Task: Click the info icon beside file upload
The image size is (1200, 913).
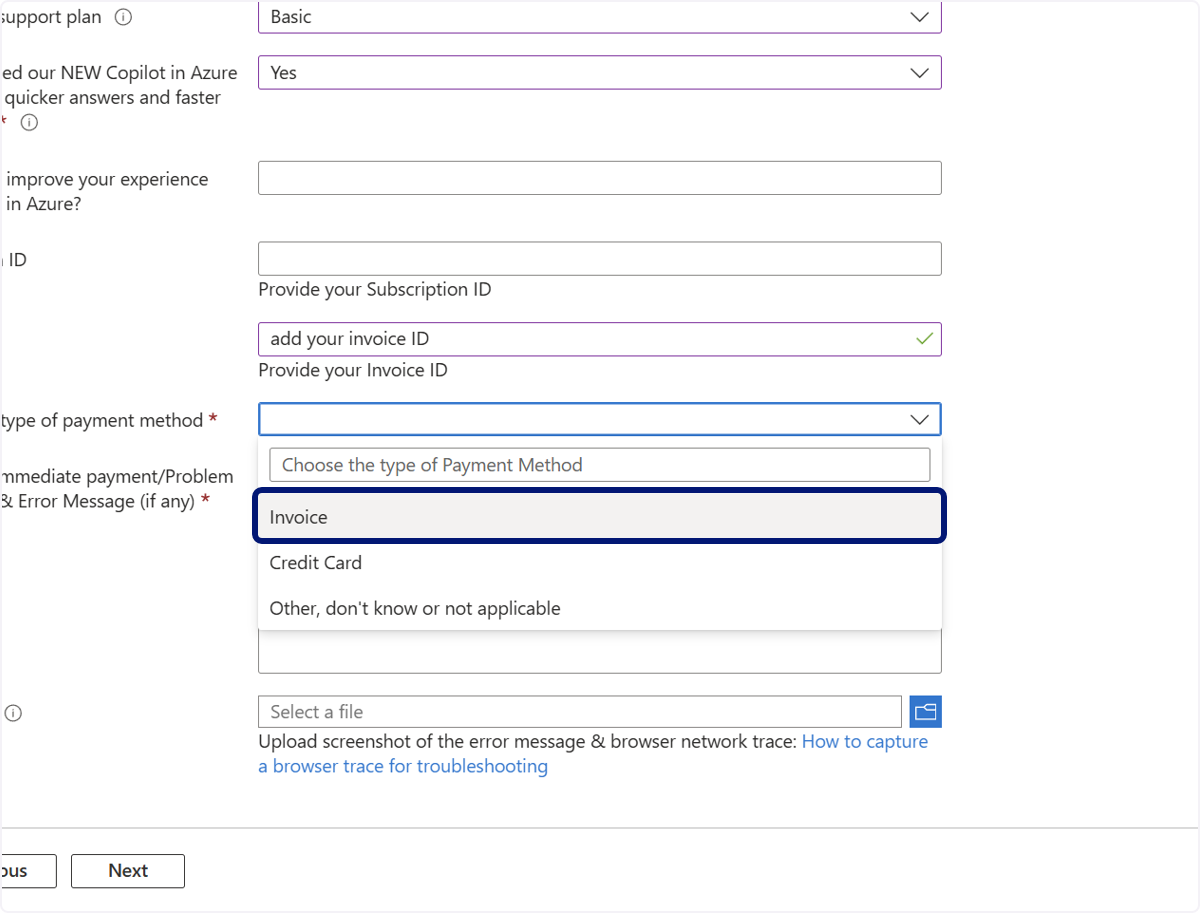Action: [x=13, y=713]
